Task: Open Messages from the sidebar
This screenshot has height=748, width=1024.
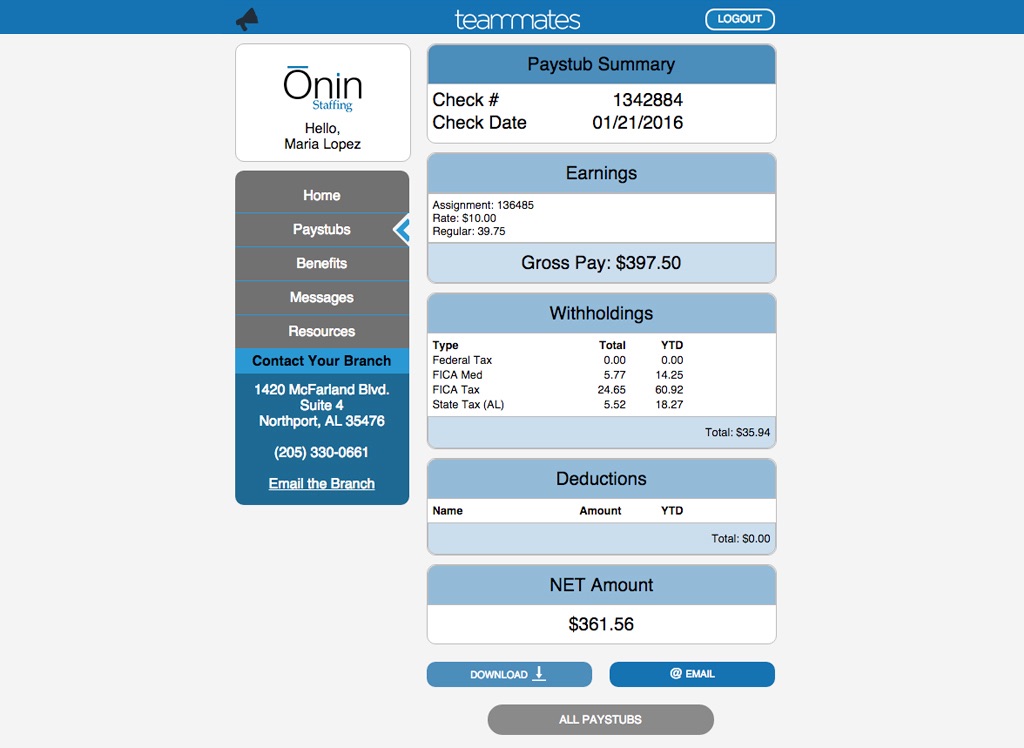Action: tap(322, 297)
